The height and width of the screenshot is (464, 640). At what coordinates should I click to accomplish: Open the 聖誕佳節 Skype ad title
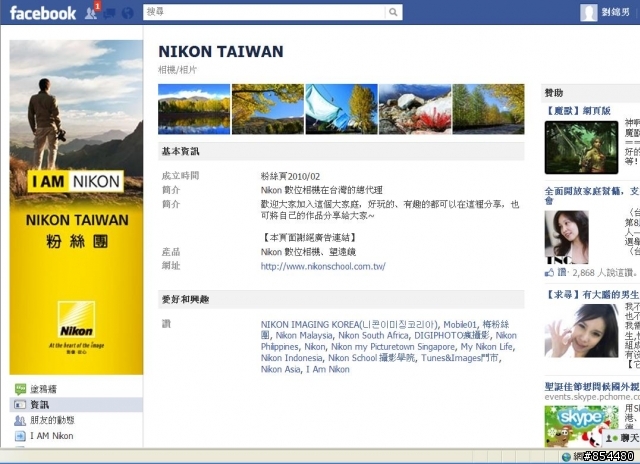pyautogui.click(x=592, y=386)
